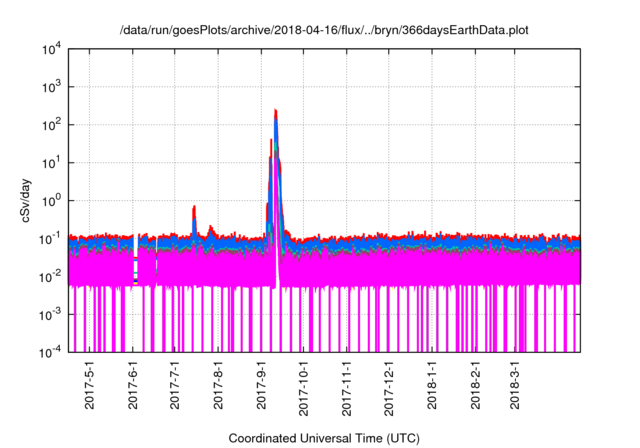Click the 10^0 y-axis tick label

click(x=51, y=201)
